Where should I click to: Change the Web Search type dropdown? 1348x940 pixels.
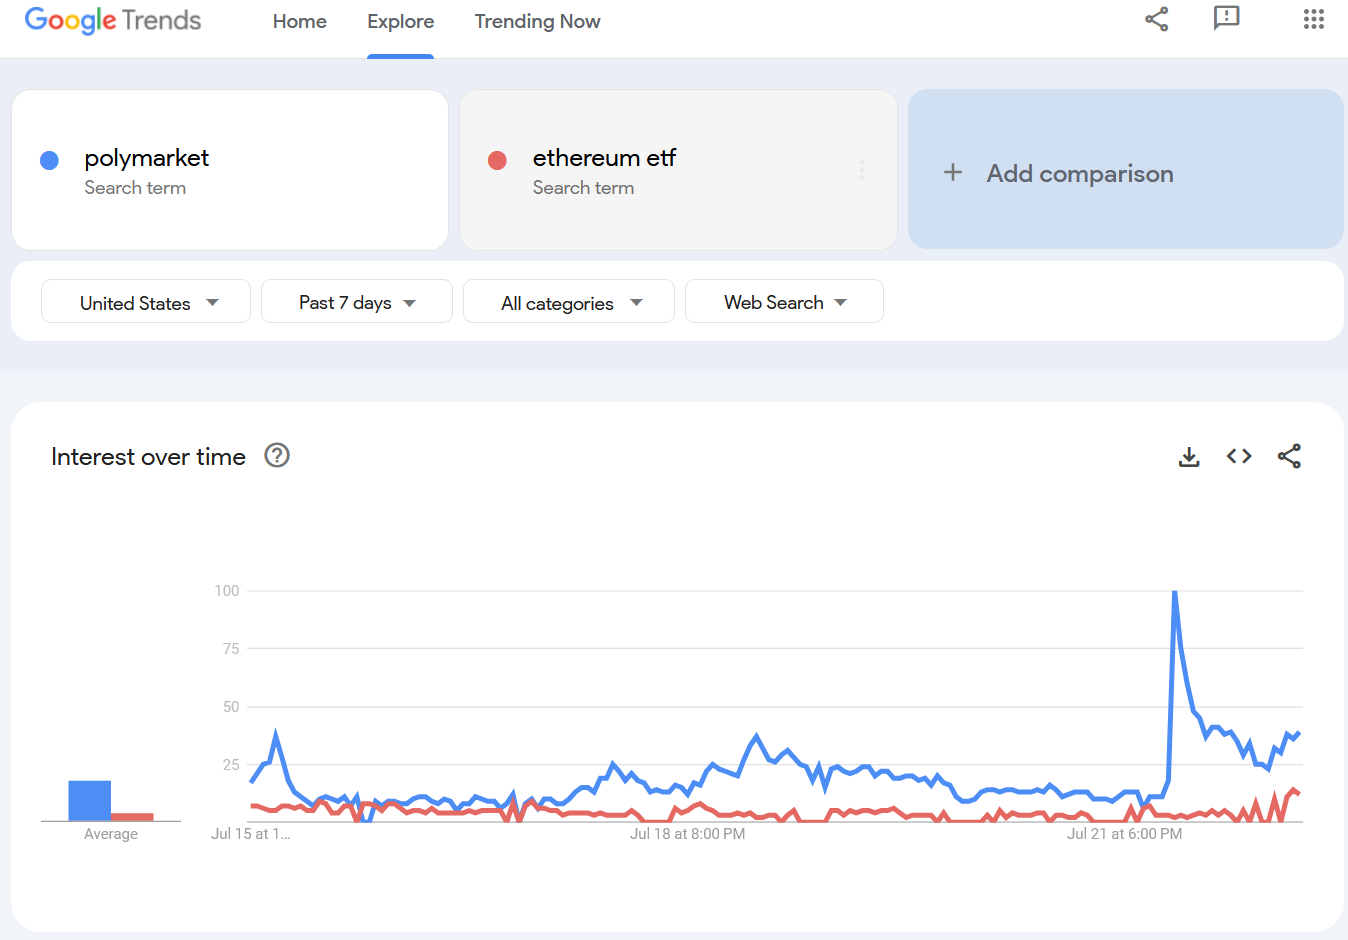tap(784, 302)
